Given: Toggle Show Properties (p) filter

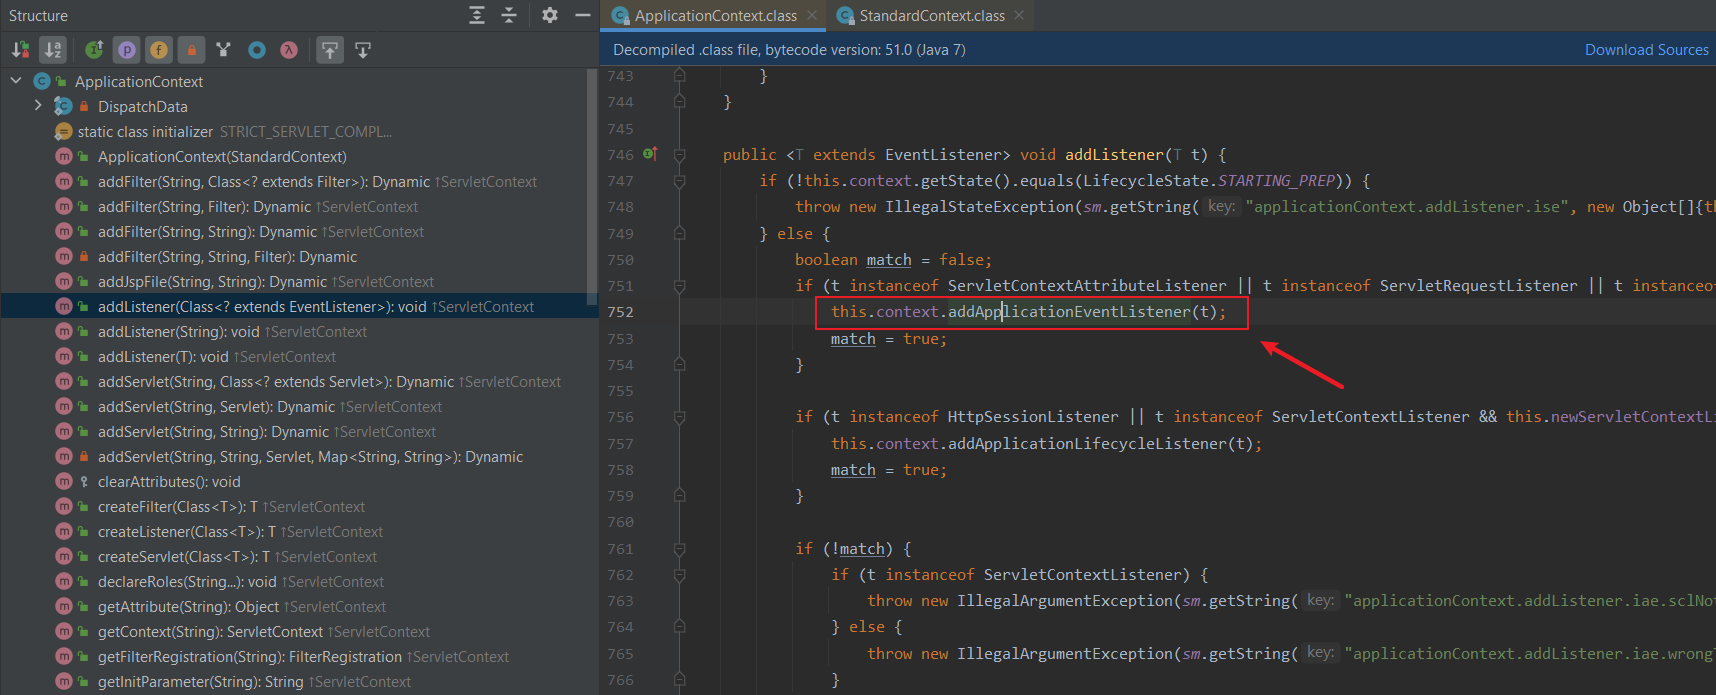Looking at the screenshot, I should (126, 49).
